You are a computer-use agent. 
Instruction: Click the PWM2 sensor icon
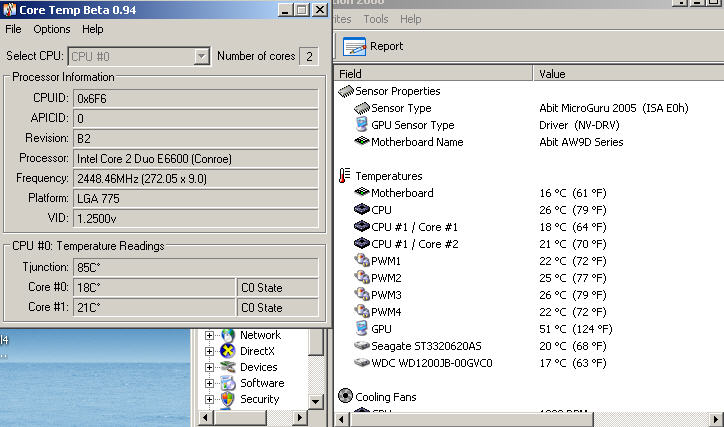[362, 277]
